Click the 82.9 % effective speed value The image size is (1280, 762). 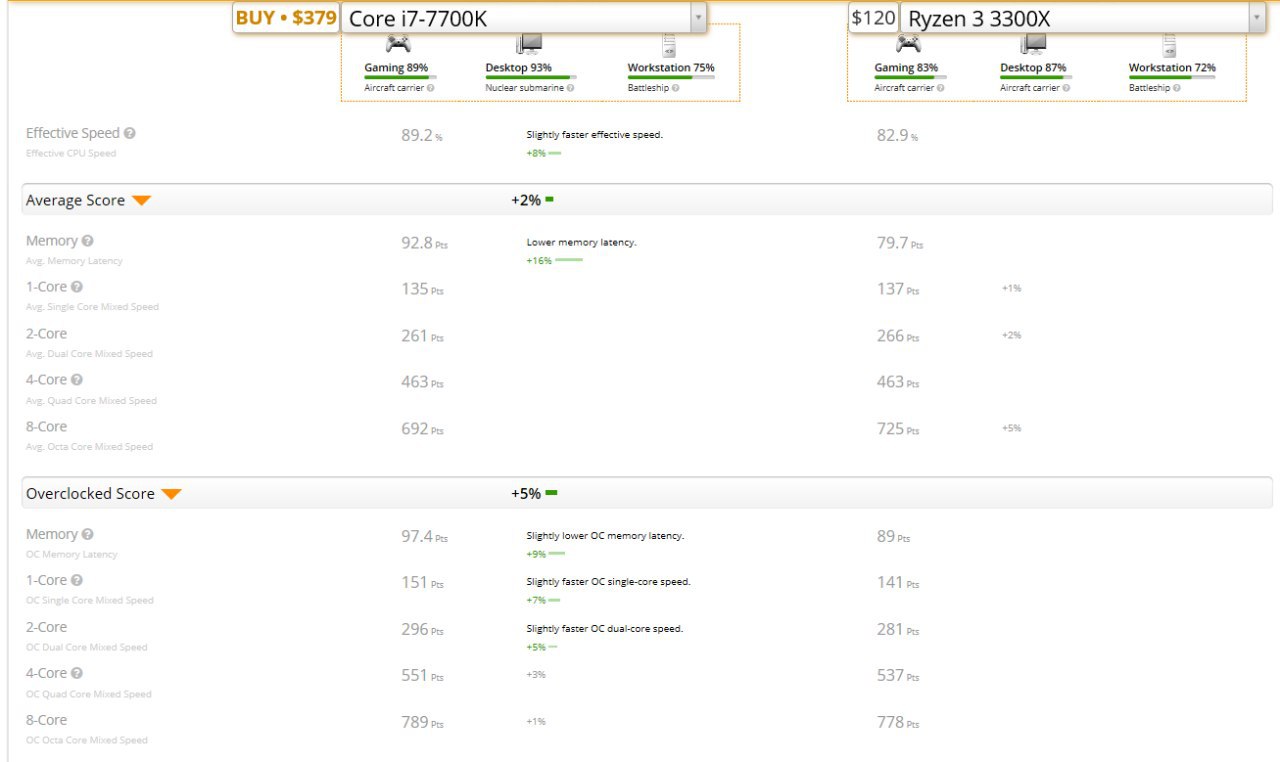(897, 135)
